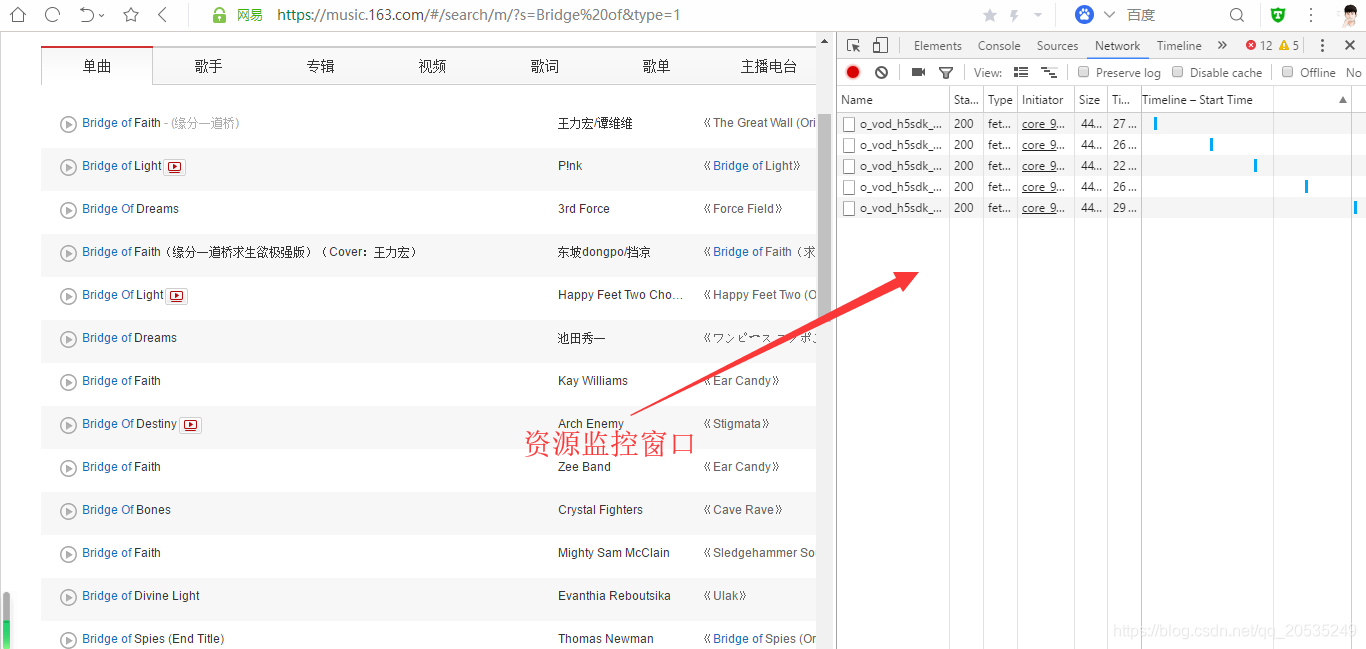Image resolution: width=1366 pixels, height=649 pixels.
Task: Play Bridge of Faith by 王力宏/谭维维
Action: (x=68, y=124)
